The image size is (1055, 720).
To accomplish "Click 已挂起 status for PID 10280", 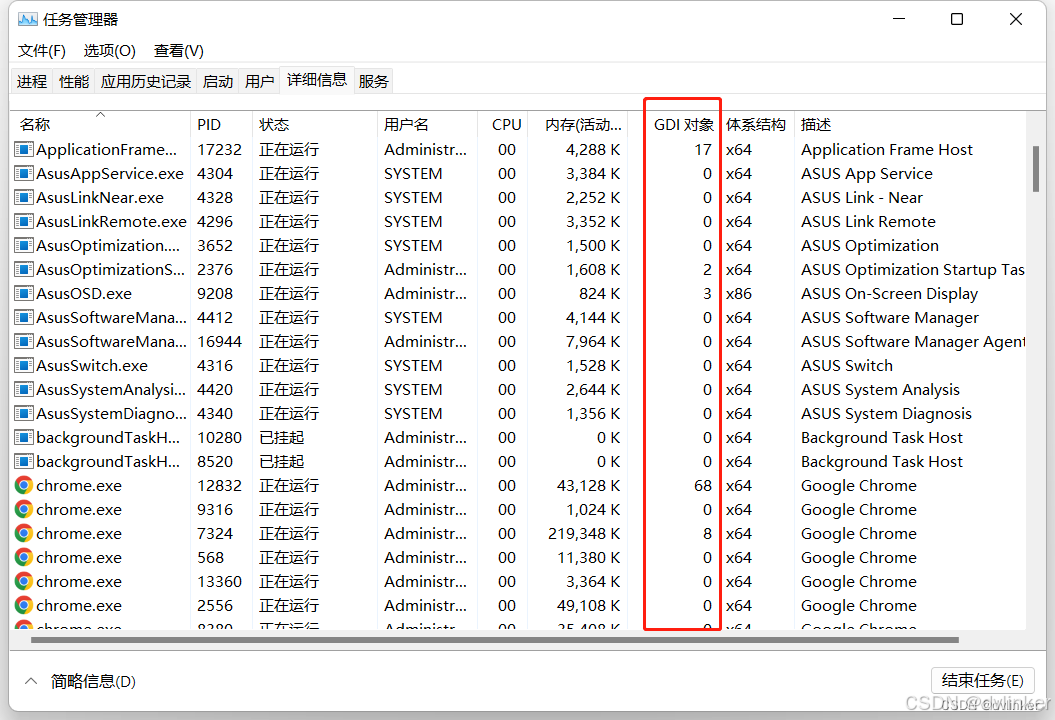I will point(282,437).
